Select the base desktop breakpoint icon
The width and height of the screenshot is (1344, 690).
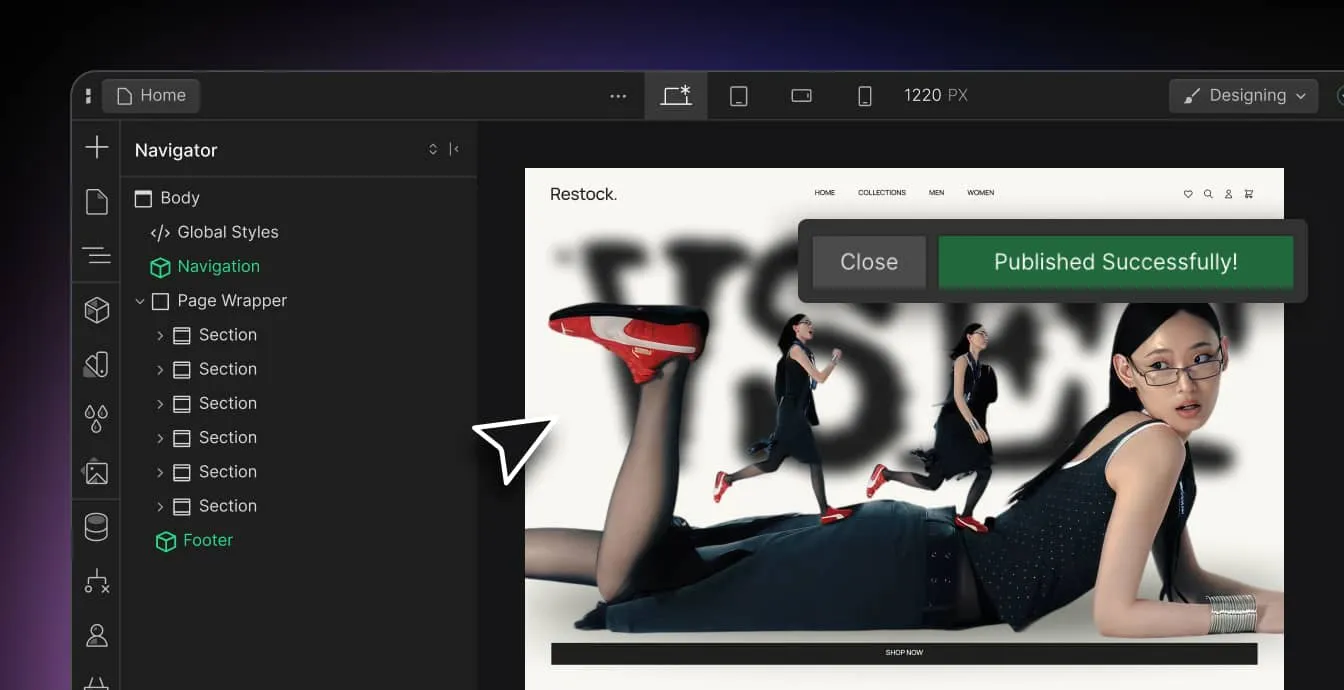tap(676, 96)
